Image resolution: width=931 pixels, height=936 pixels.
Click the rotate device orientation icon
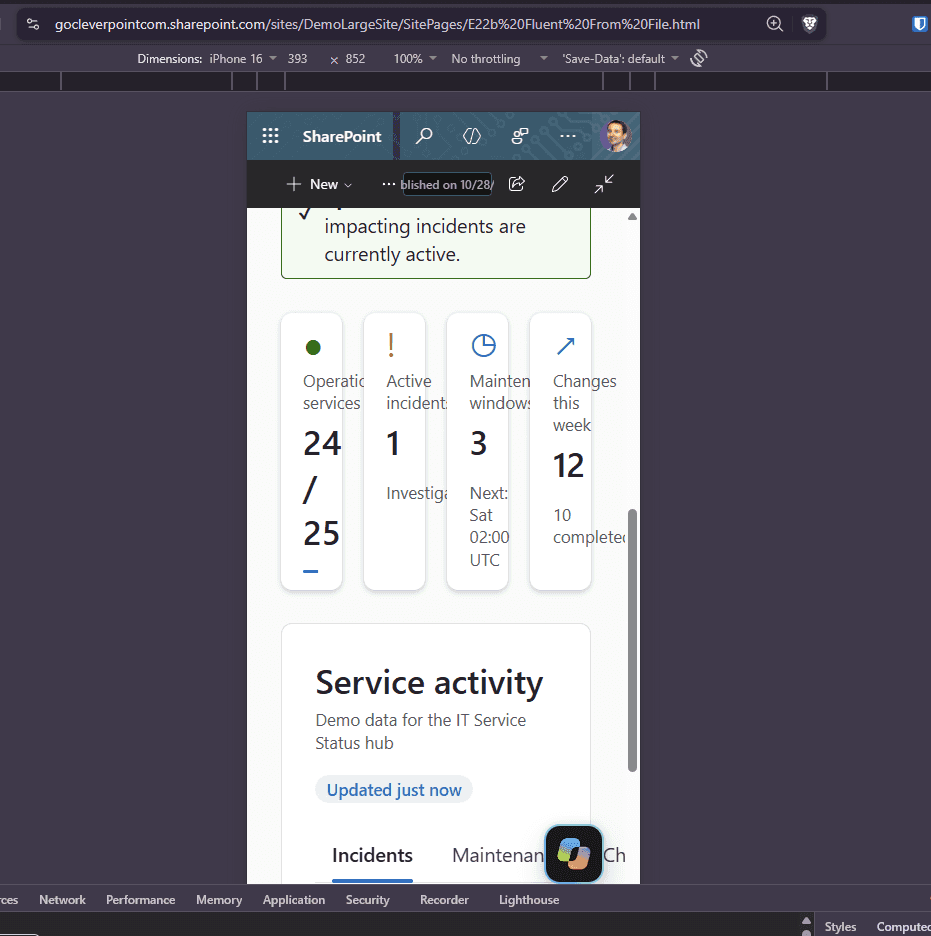(698, 58)
